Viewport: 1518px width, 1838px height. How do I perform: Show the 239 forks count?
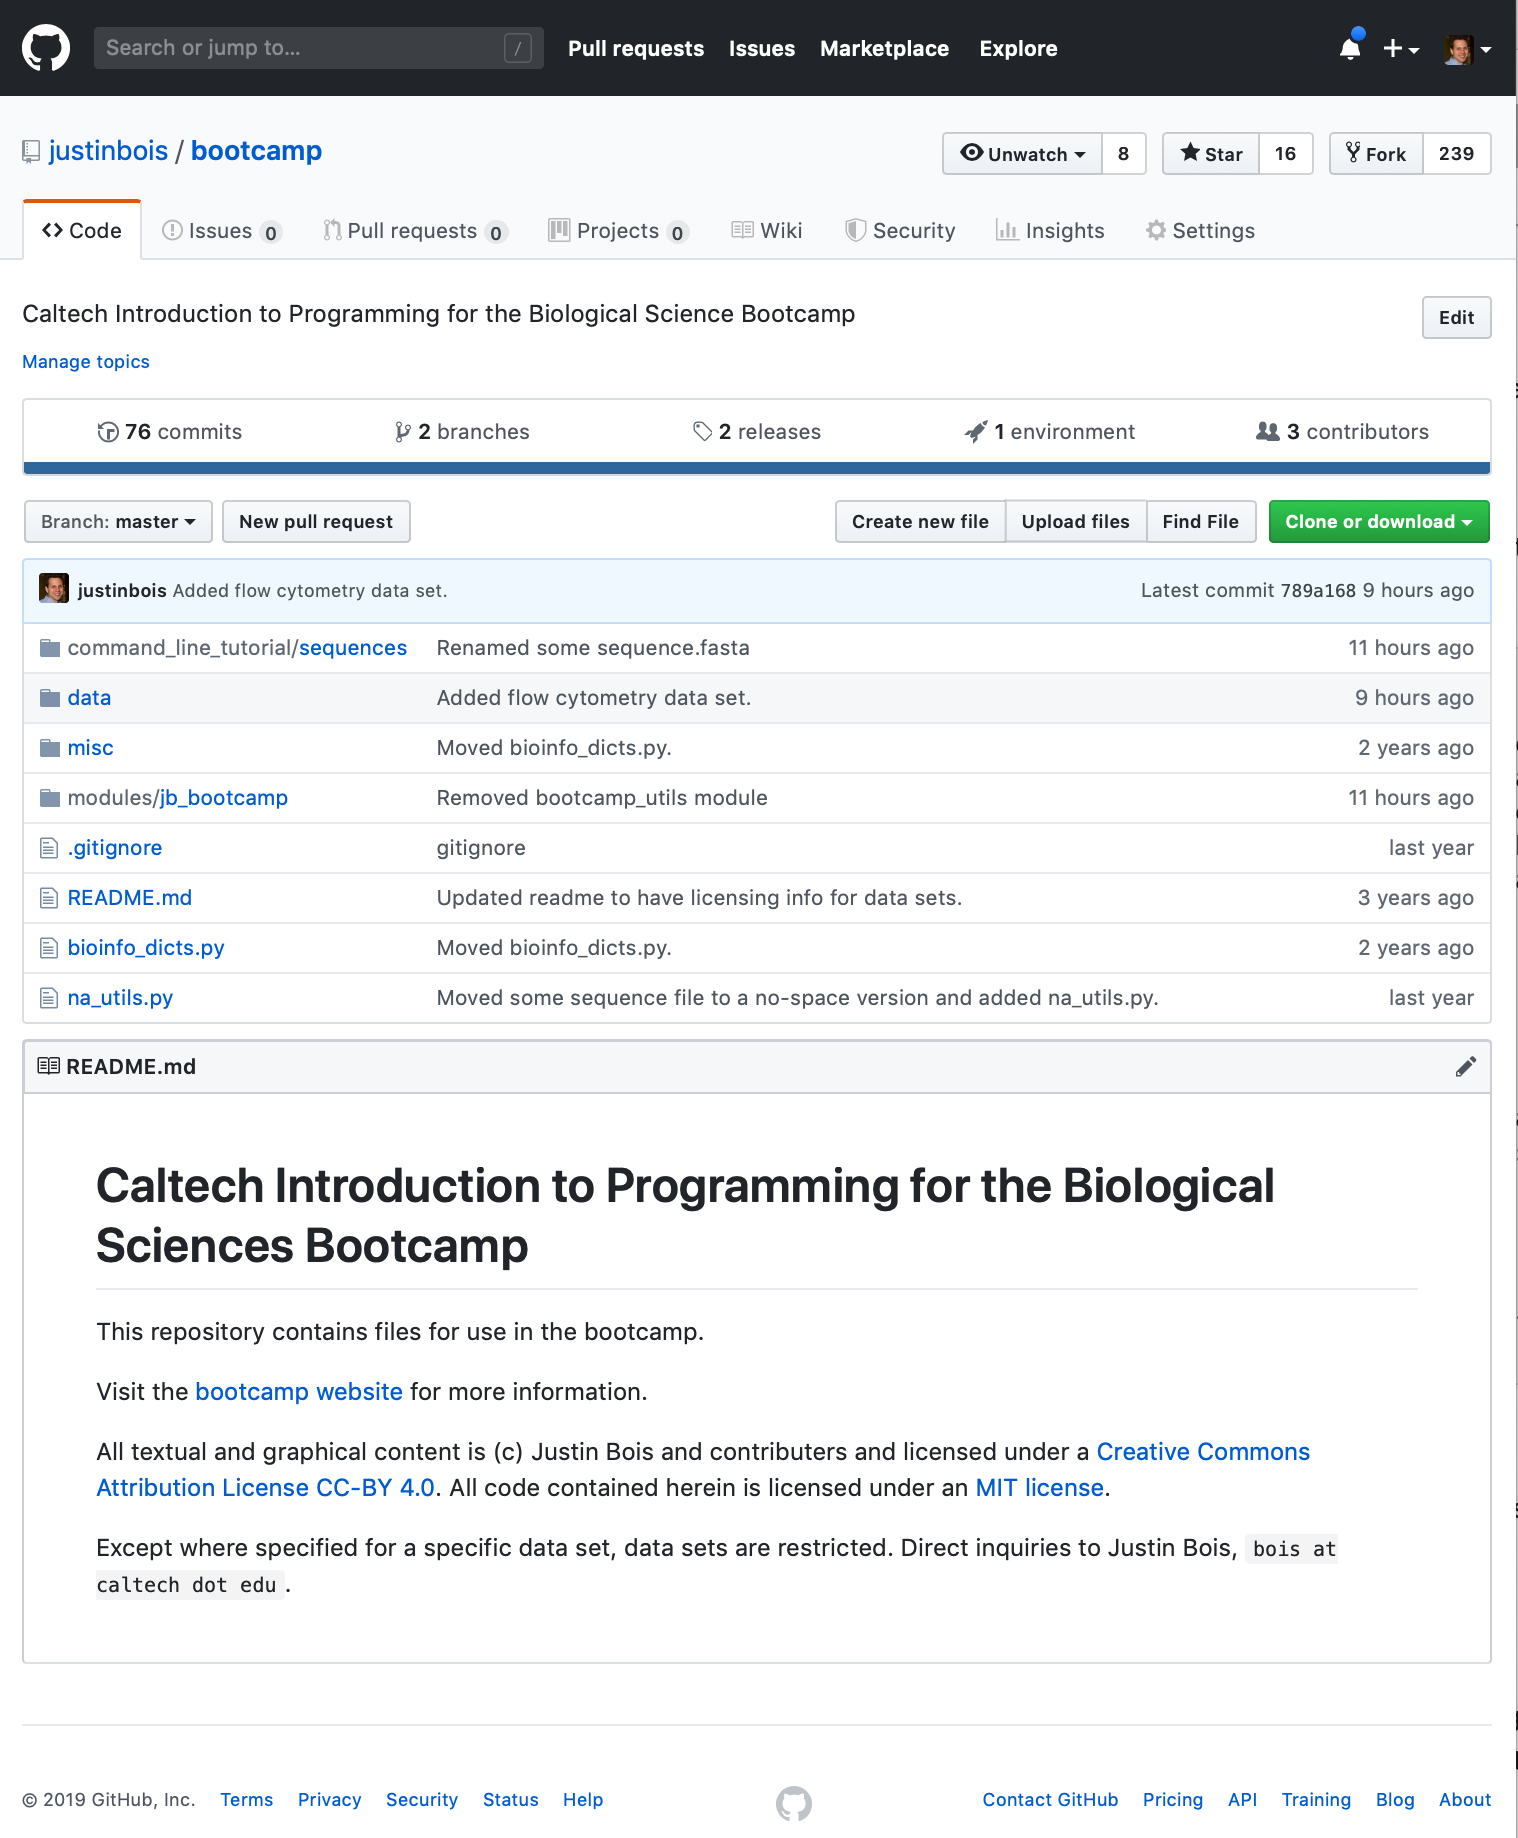tap(1457, 154)
